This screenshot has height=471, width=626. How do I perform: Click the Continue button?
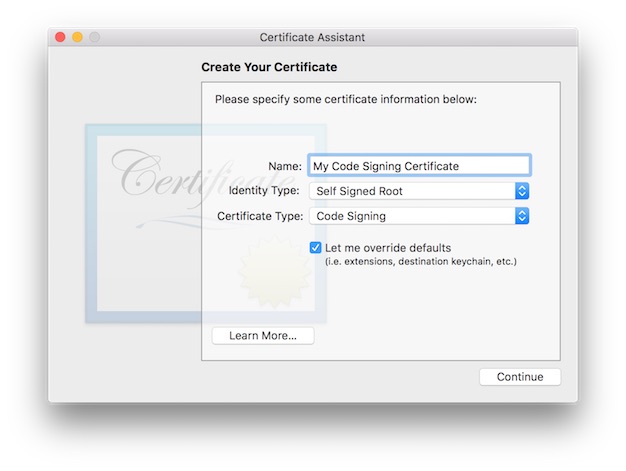coord(520,377)
